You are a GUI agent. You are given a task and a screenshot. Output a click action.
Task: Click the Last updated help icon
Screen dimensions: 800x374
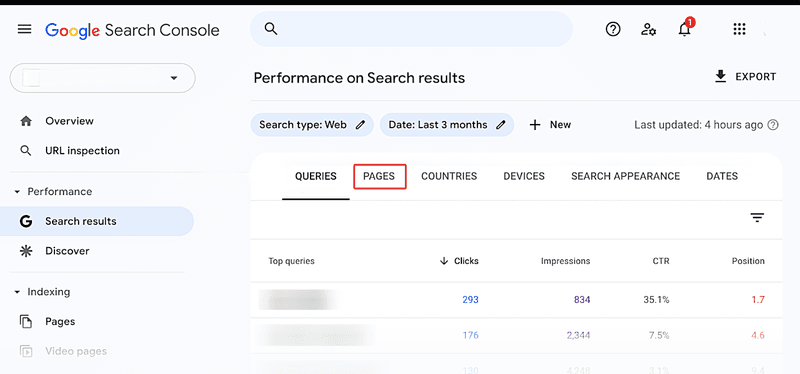click(x=773, y=125)
